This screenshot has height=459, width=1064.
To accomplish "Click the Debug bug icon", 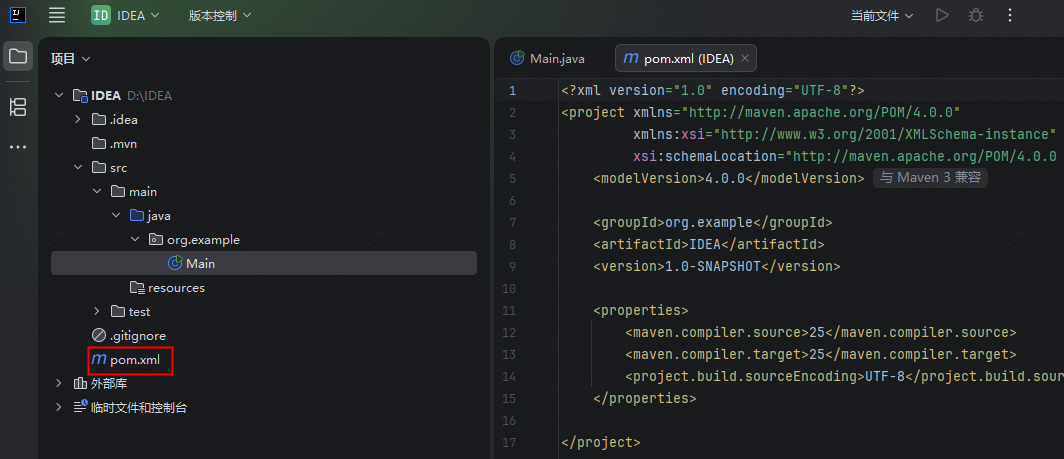I will [x=975, y=15].
